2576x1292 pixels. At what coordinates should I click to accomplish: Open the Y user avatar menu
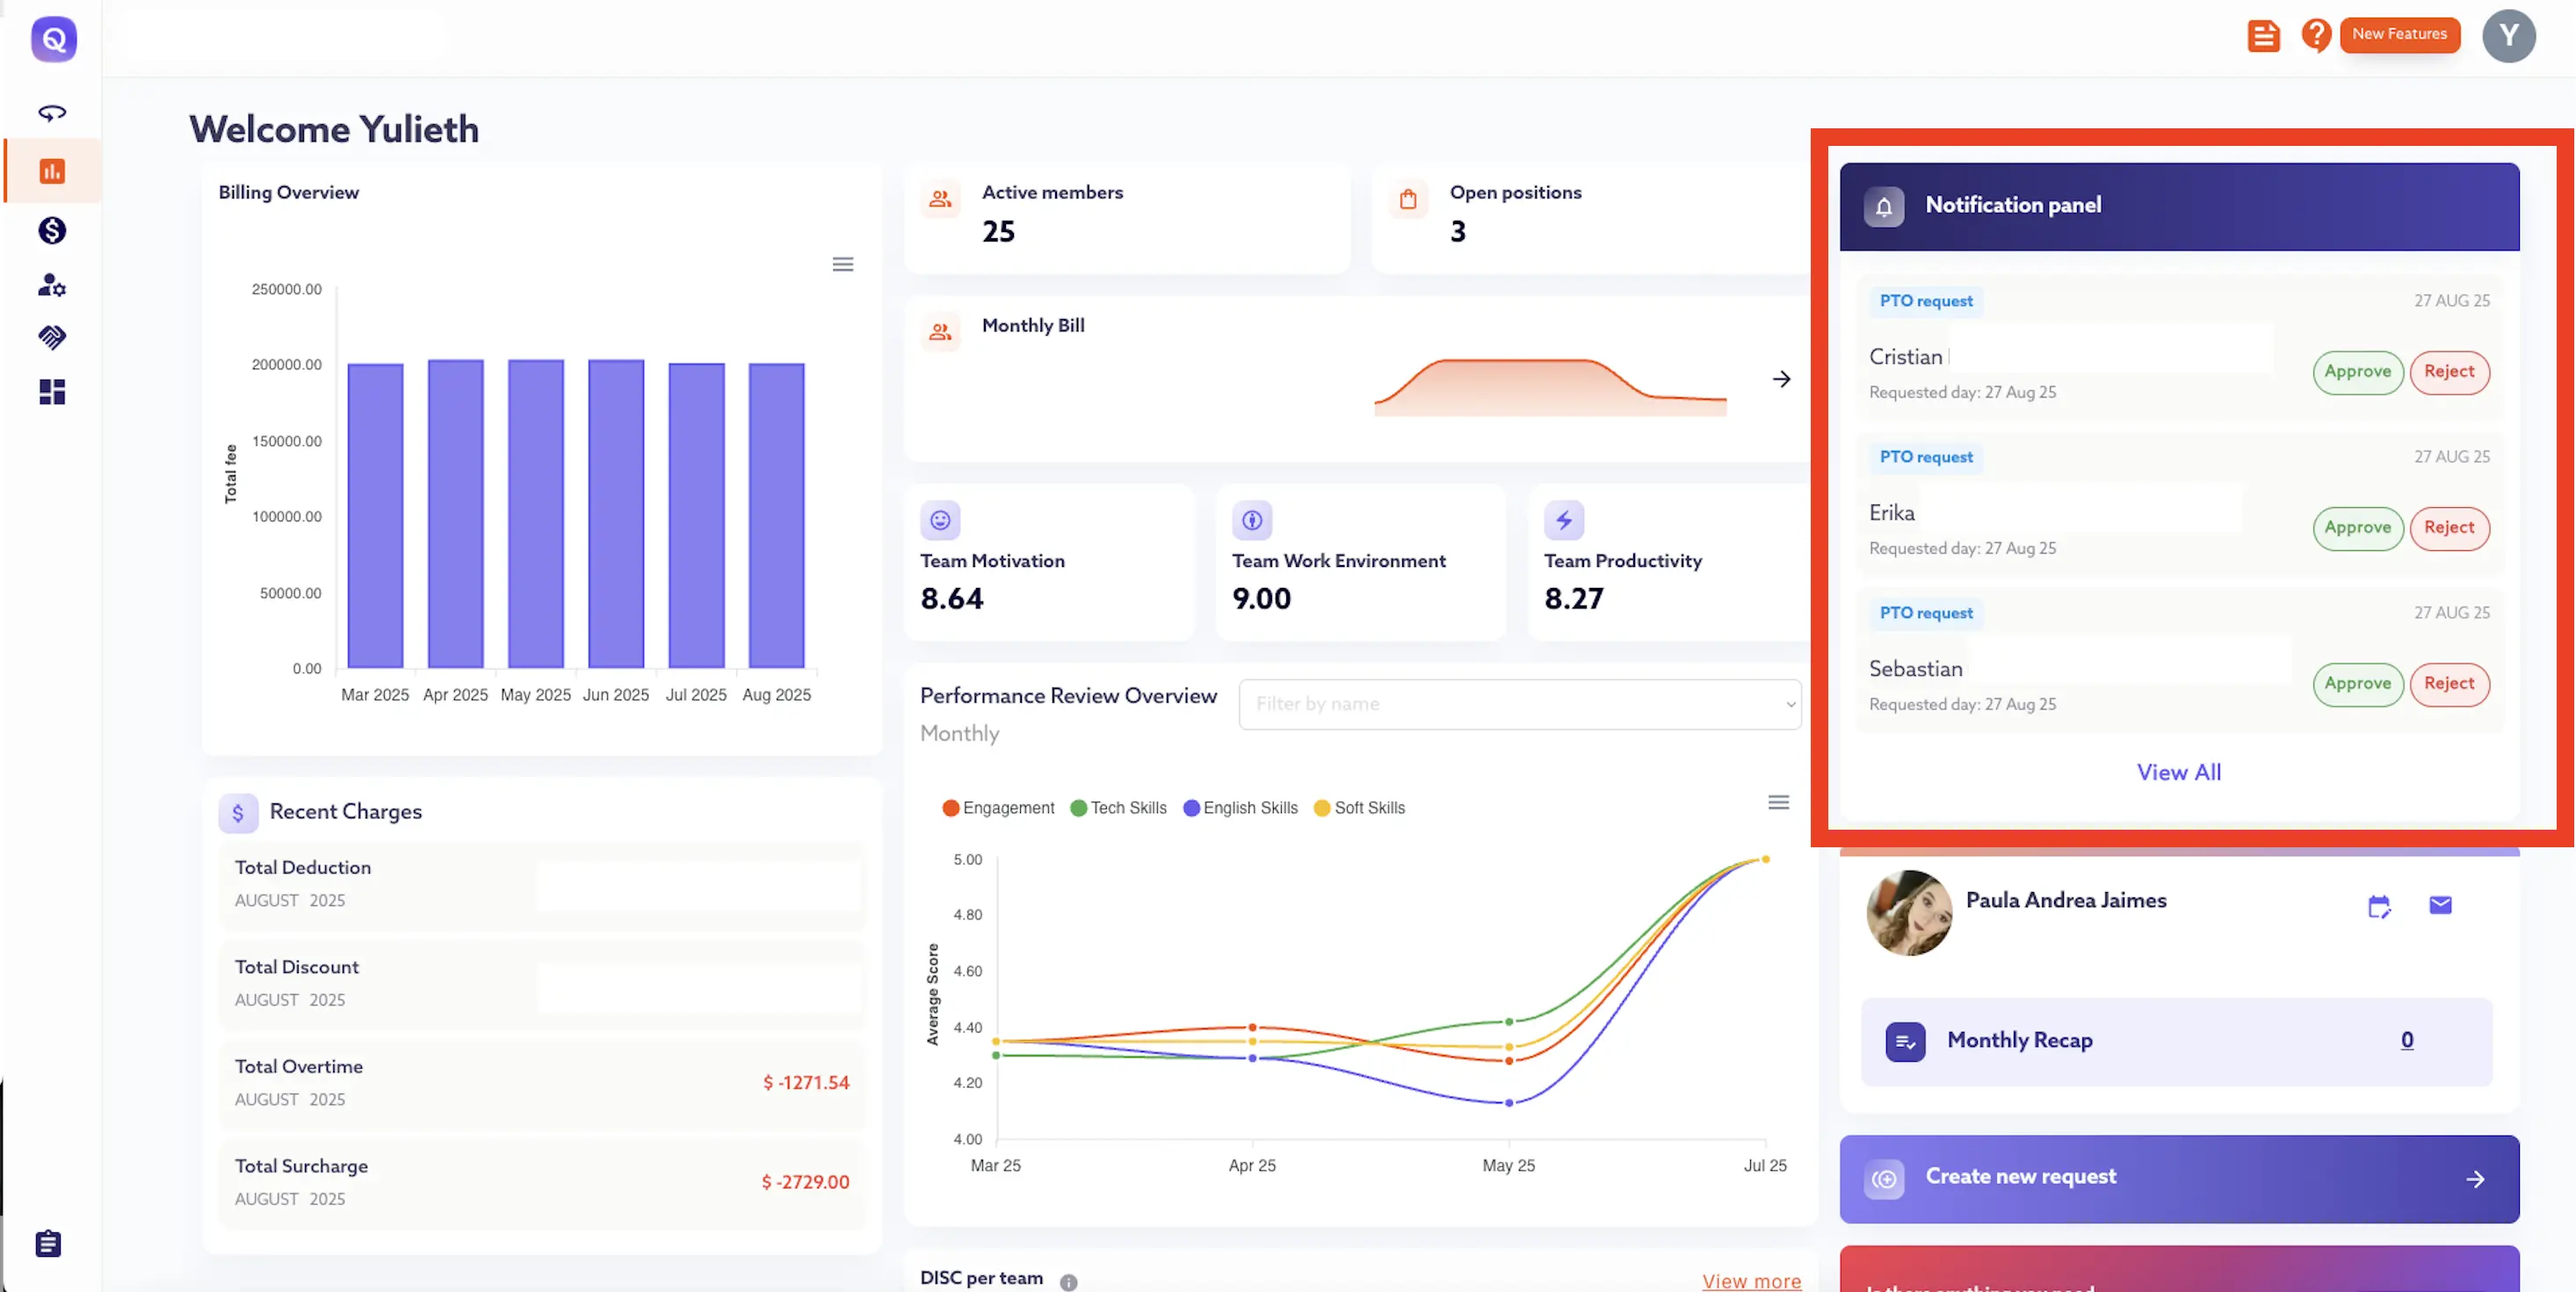click(2508, 36)
